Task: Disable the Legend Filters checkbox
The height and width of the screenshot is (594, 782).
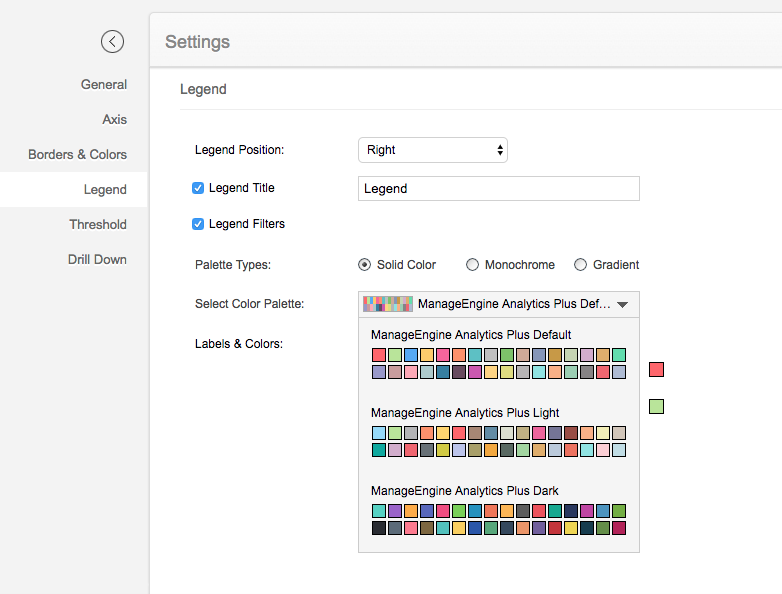Action: click(x=198, y=224)
